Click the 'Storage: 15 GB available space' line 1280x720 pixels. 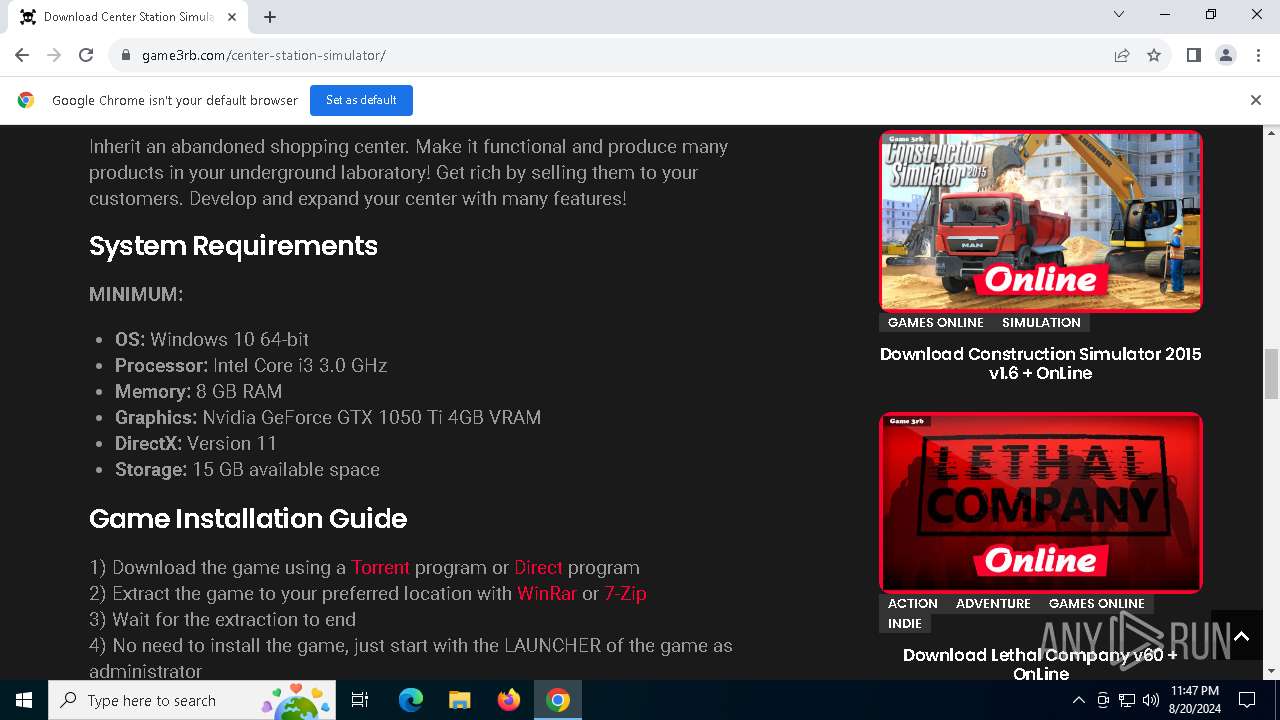[247, 469]
